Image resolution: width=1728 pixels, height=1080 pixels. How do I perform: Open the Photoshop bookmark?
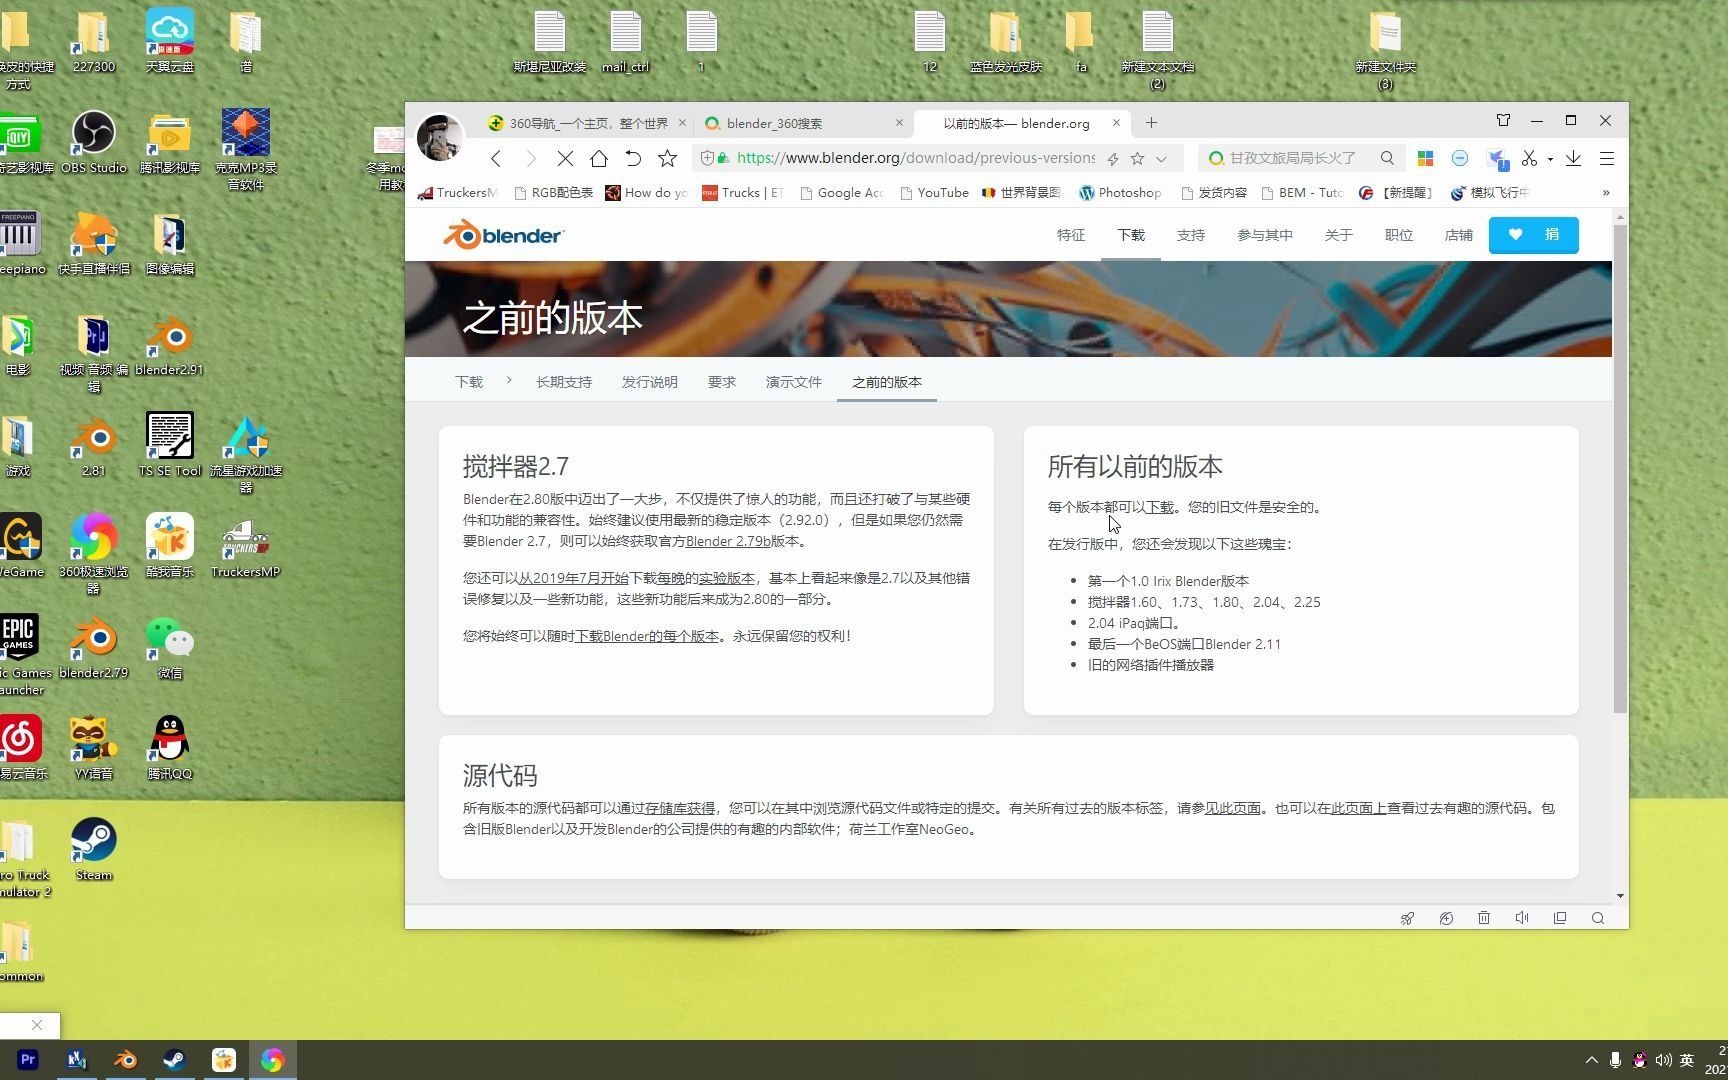point(1120,192)
